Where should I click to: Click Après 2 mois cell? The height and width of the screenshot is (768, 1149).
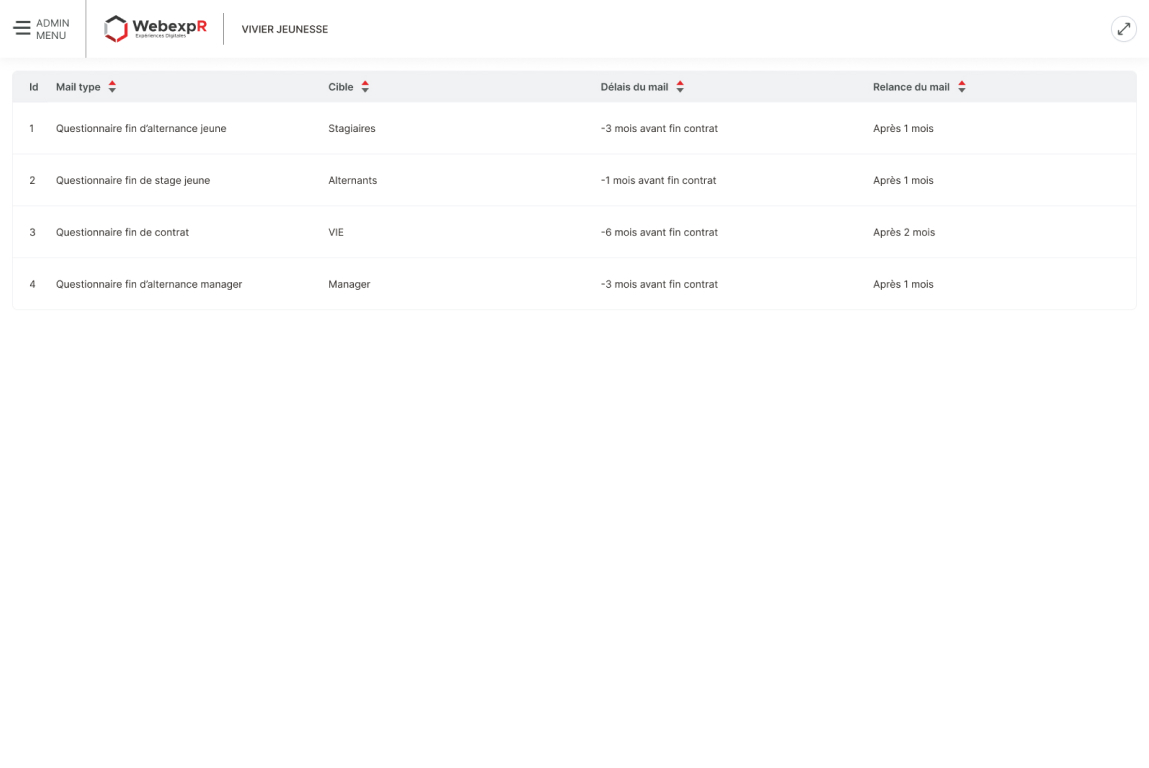(x=904, y=232)
